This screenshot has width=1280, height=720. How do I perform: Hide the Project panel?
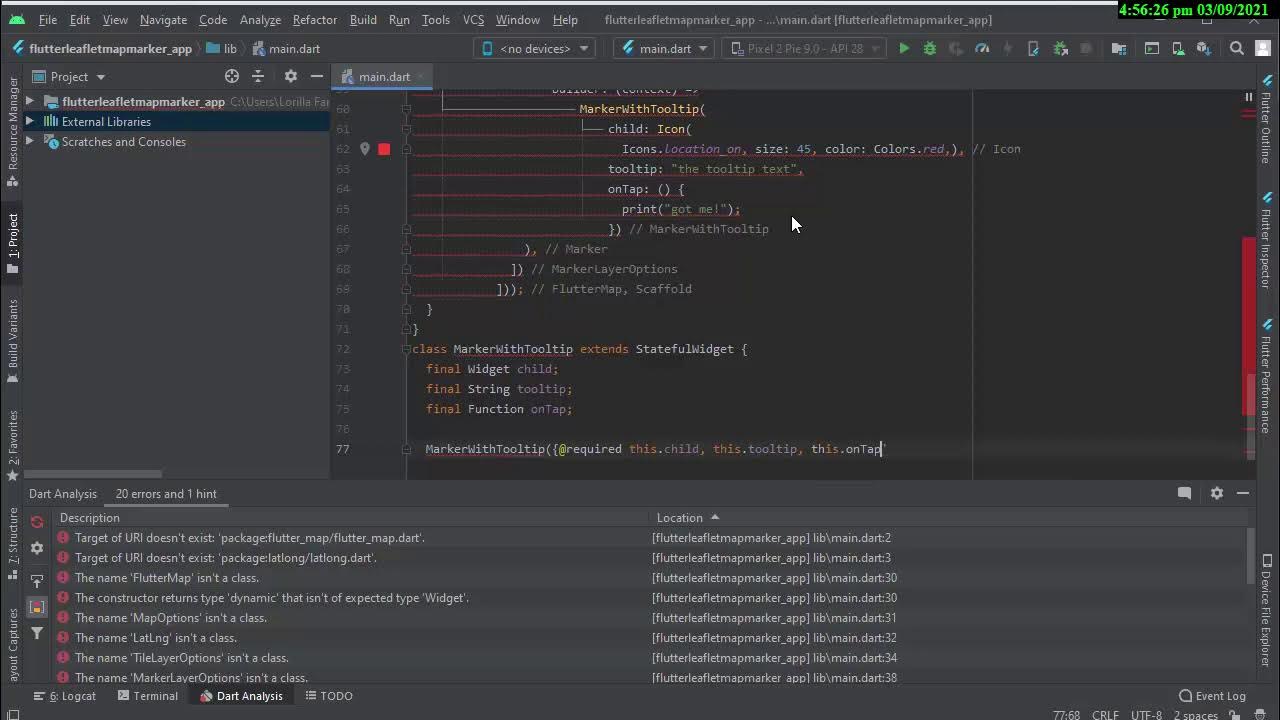[x=317, y=76]
